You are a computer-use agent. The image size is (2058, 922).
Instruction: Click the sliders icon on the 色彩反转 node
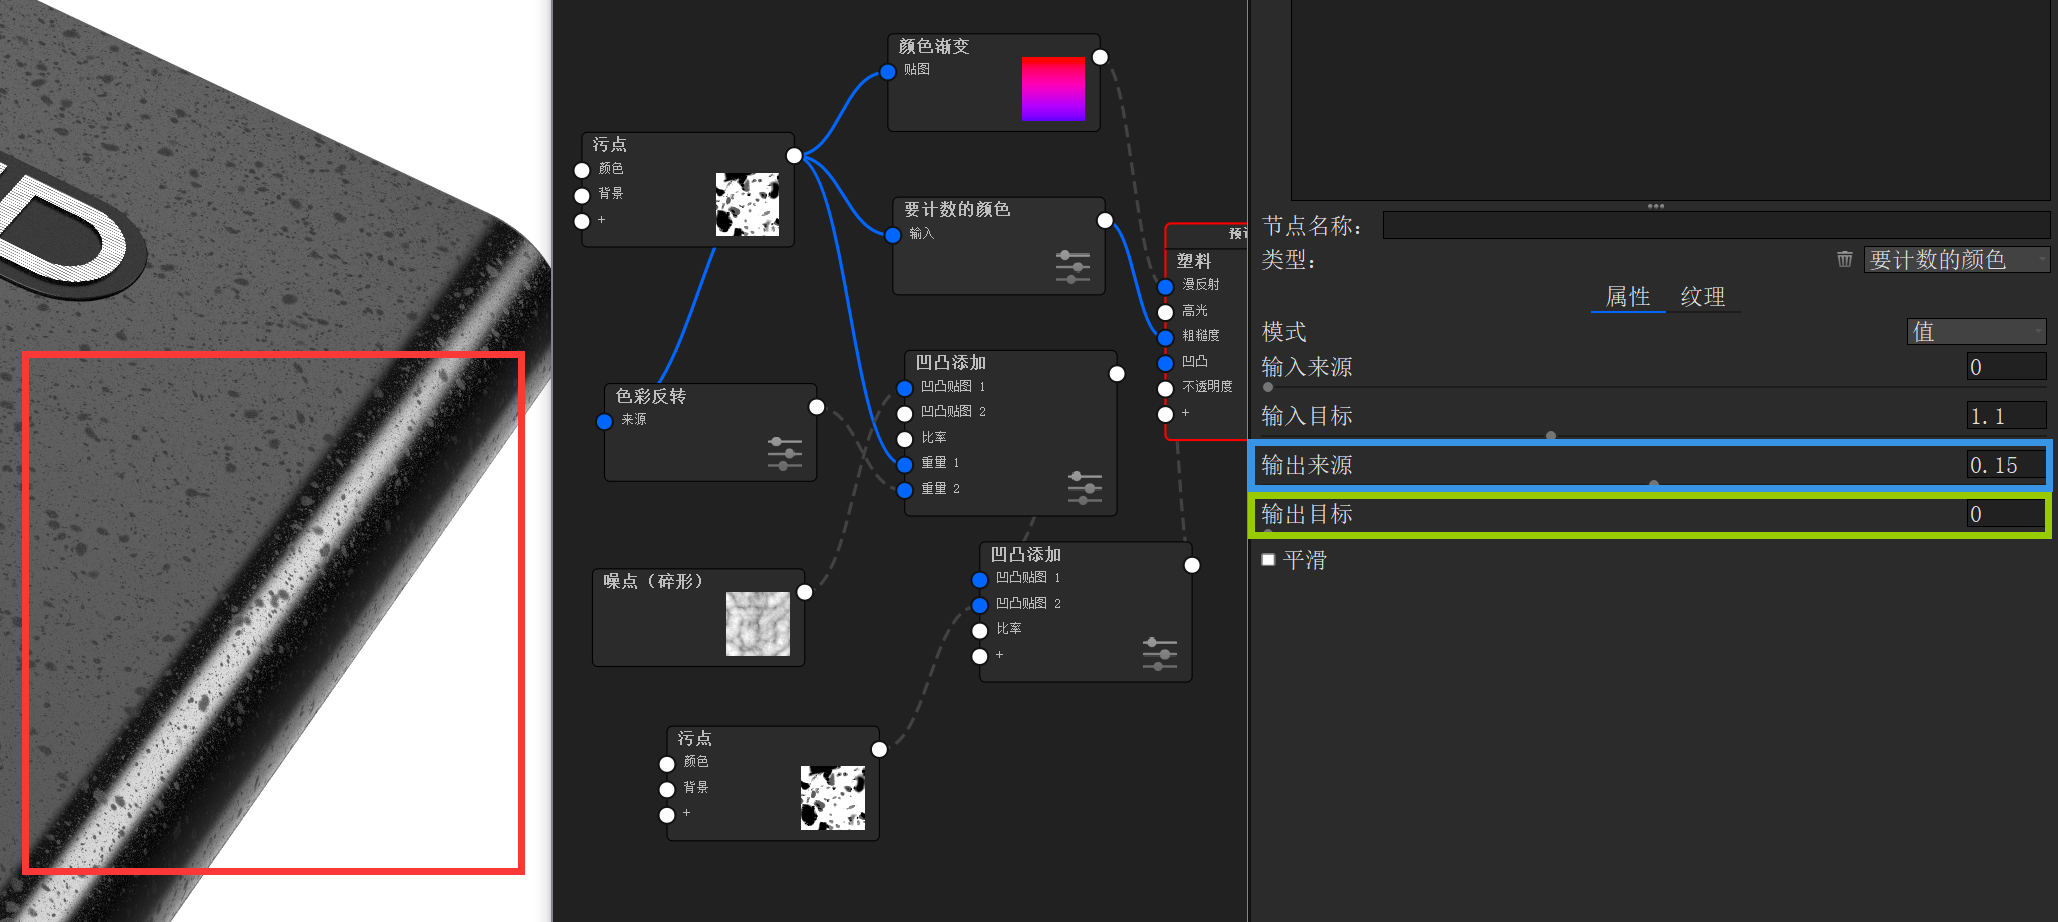[x=784, y=452]
